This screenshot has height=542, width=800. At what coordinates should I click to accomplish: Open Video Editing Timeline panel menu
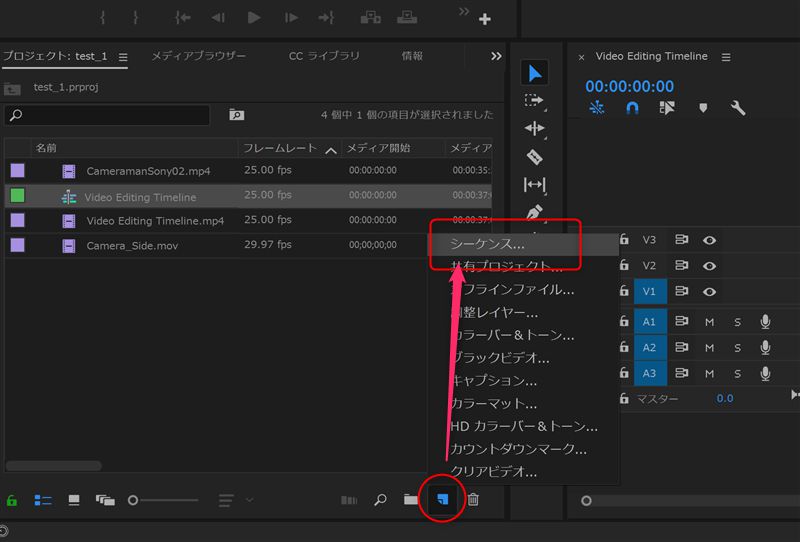[726, 58]
